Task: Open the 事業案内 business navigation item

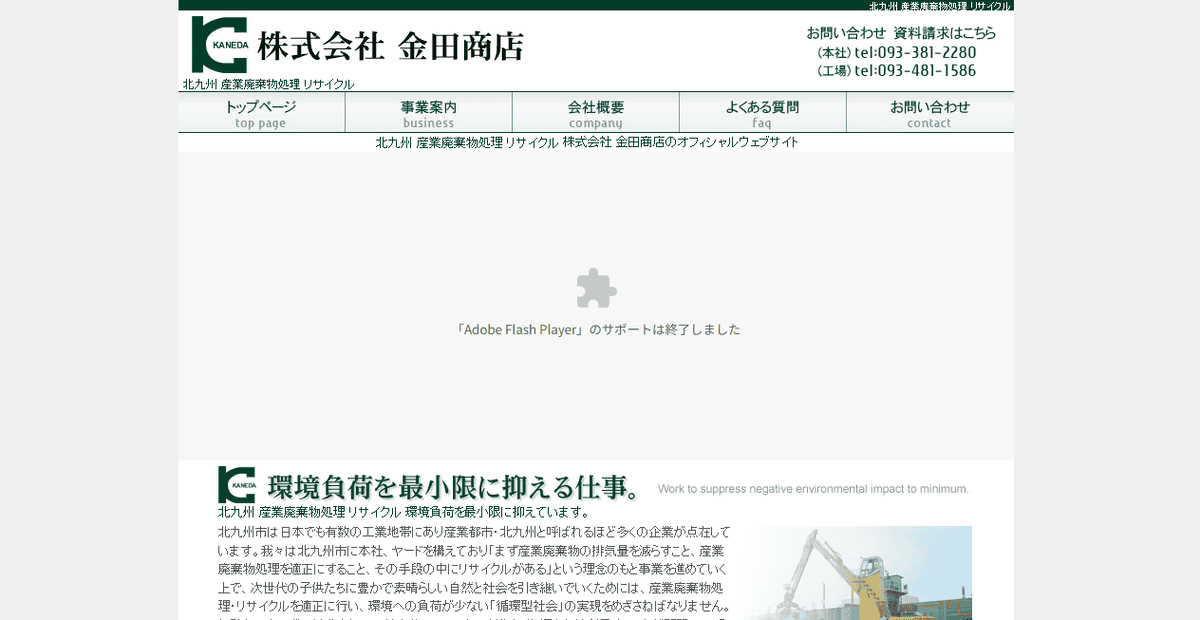Action: tap(428, 112)
